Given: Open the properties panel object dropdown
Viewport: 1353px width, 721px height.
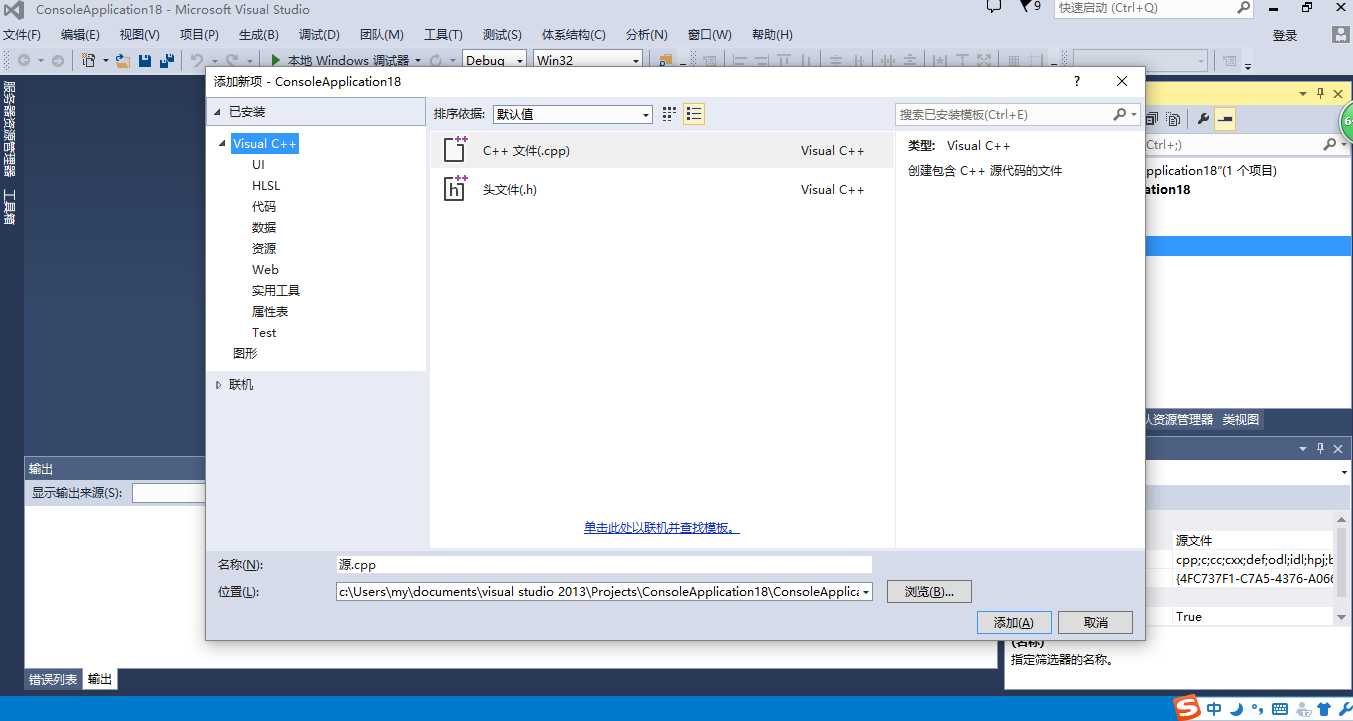Looking at the screenshot, I should [x=1343, y=472].
